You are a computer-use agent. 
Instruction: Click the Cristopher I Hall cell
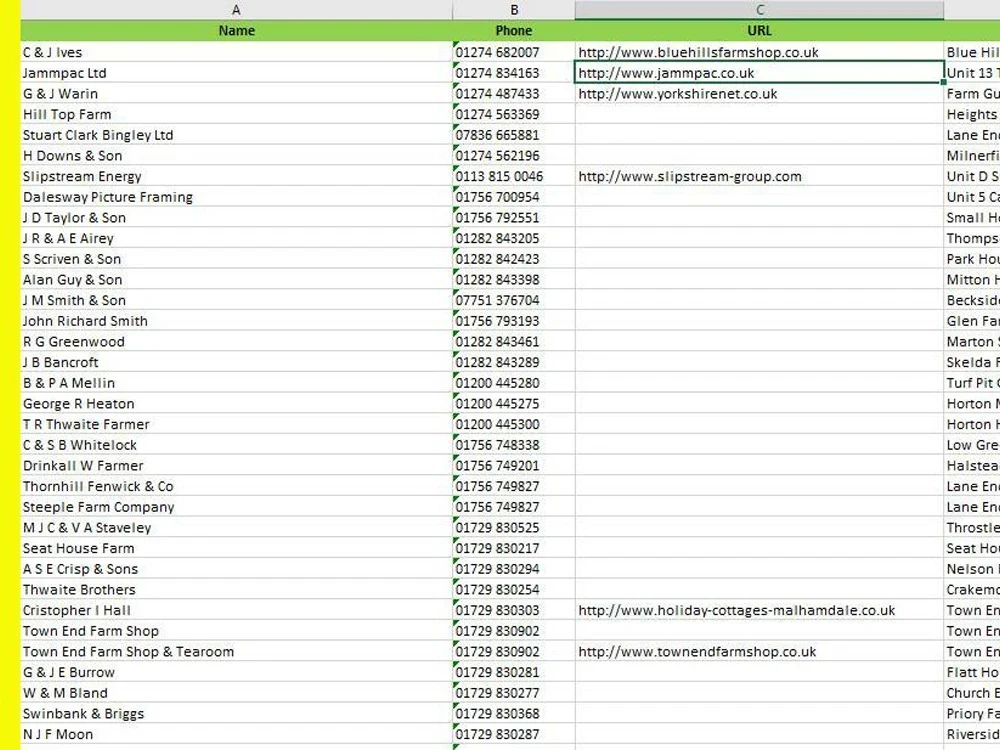(236, 610)
